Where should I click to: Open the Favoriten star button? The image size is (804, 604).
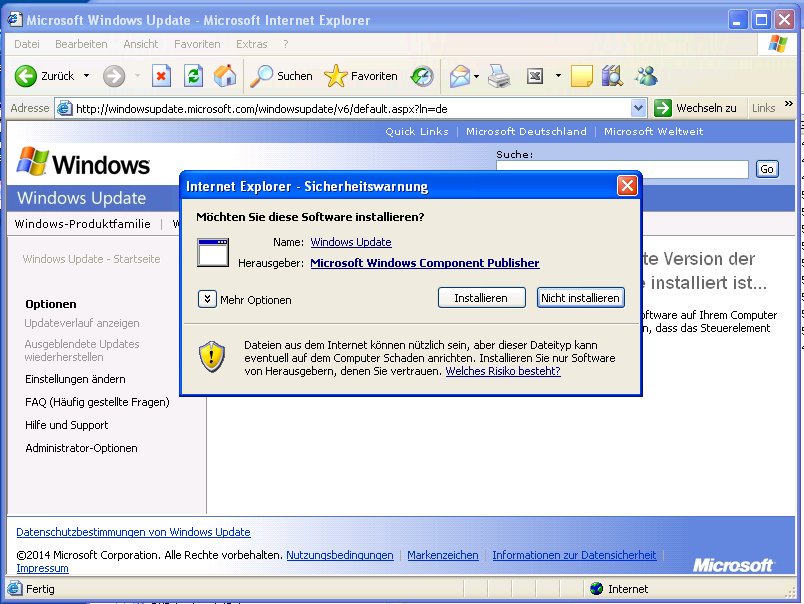click(x=361, y=76)
